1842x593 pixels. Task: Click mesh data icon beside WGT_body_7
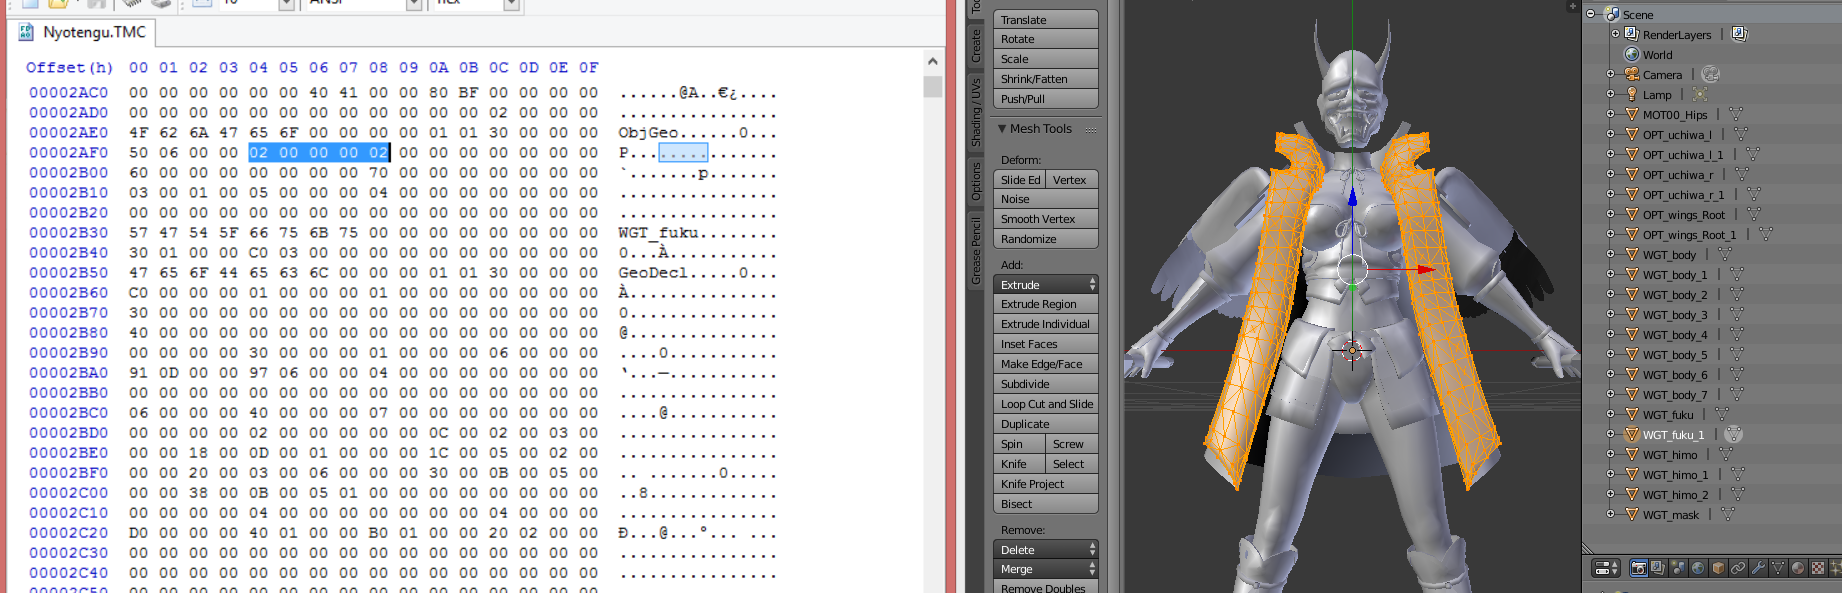click(1736, 394)
